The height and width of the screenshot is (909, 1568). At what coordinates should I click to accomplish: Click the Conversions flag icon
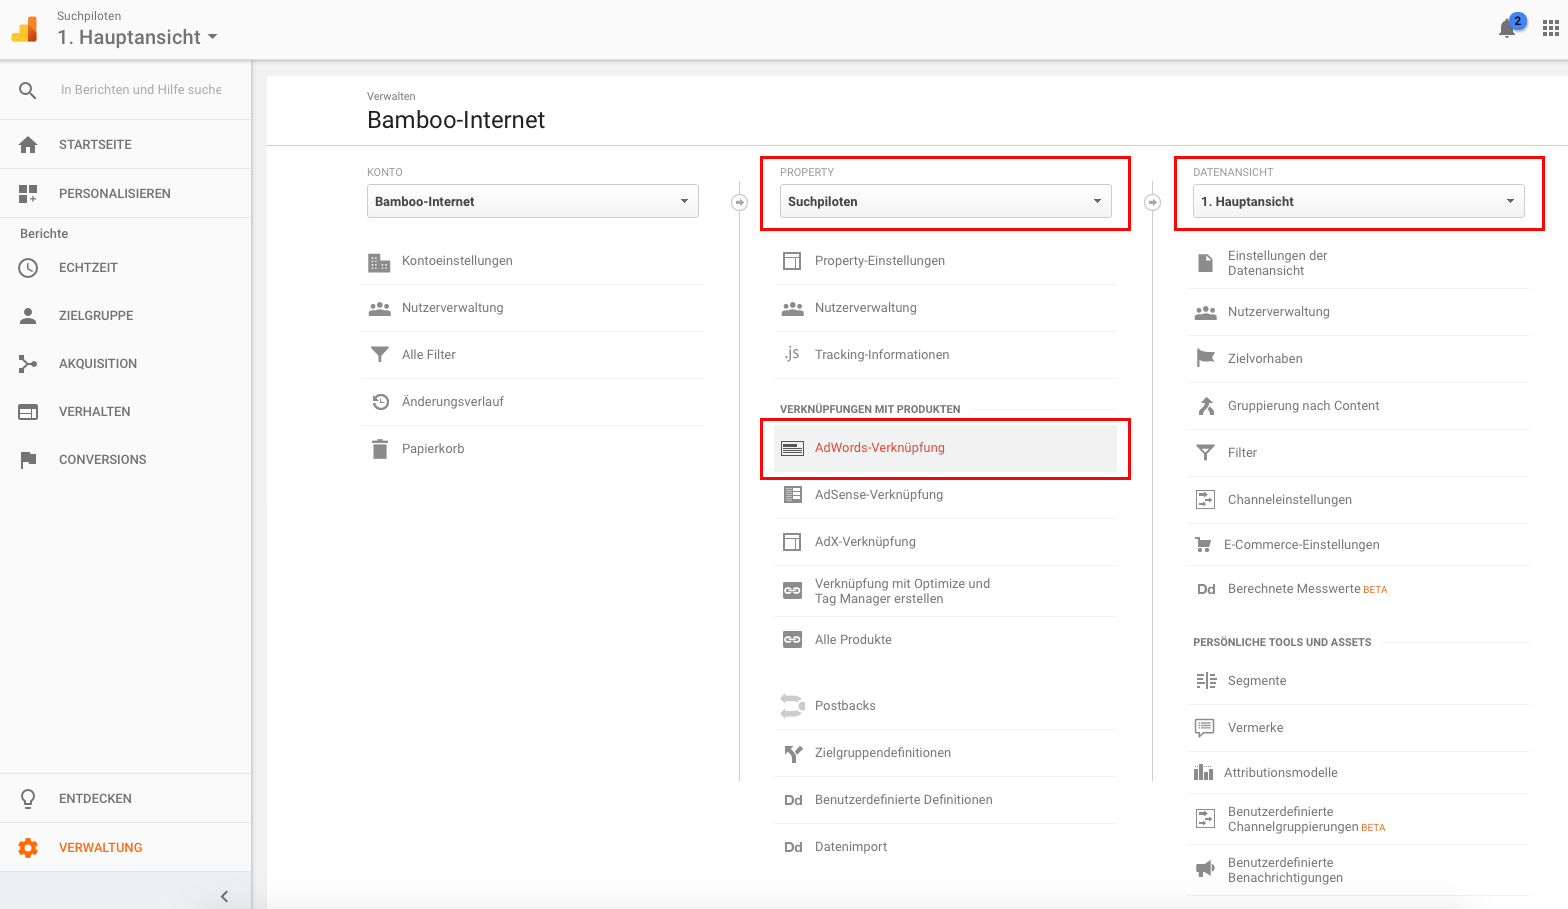[28, 460]
